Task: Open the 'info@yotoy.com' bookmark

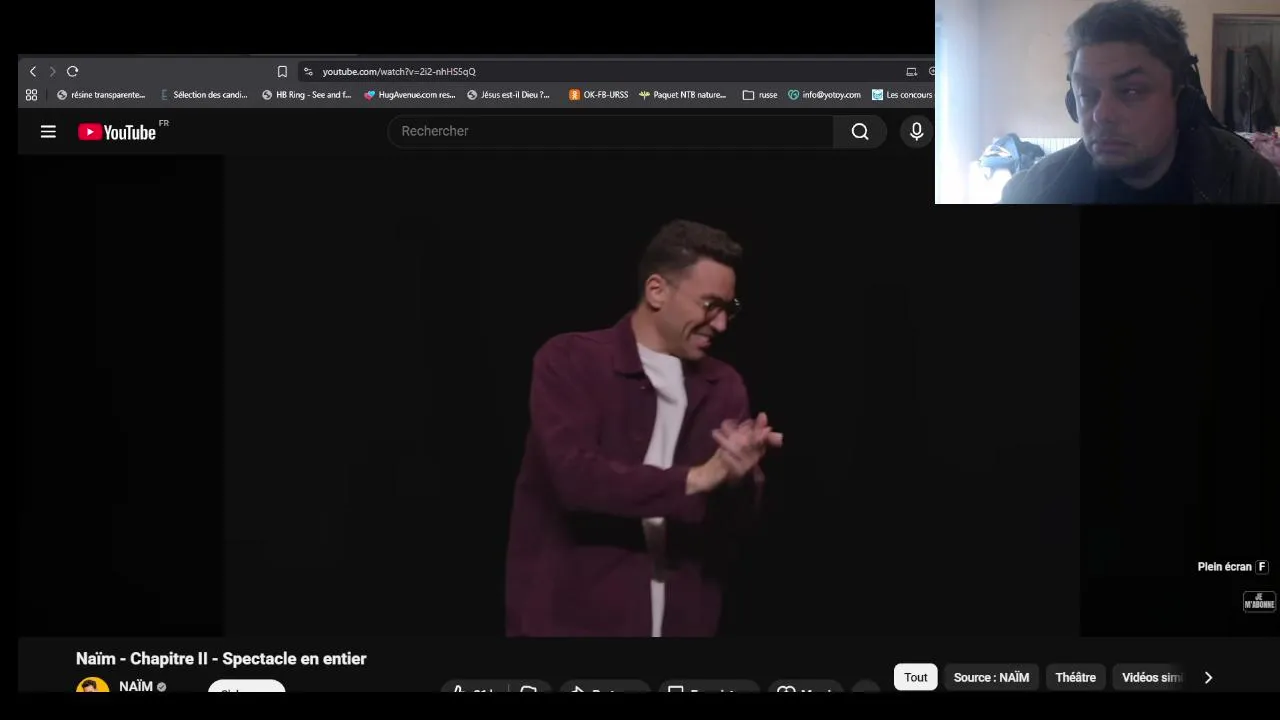Action: point(824,95)
